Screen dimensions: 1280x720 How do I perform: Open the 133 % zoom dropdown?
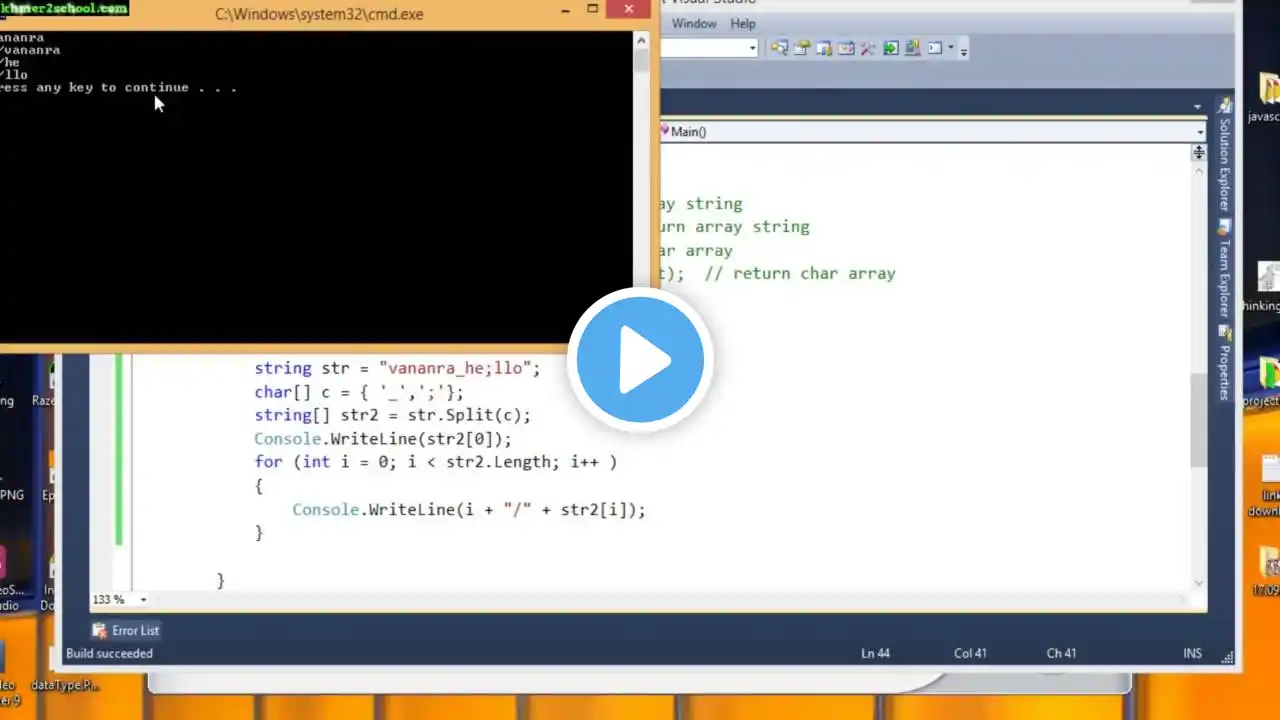pos(143,600)
